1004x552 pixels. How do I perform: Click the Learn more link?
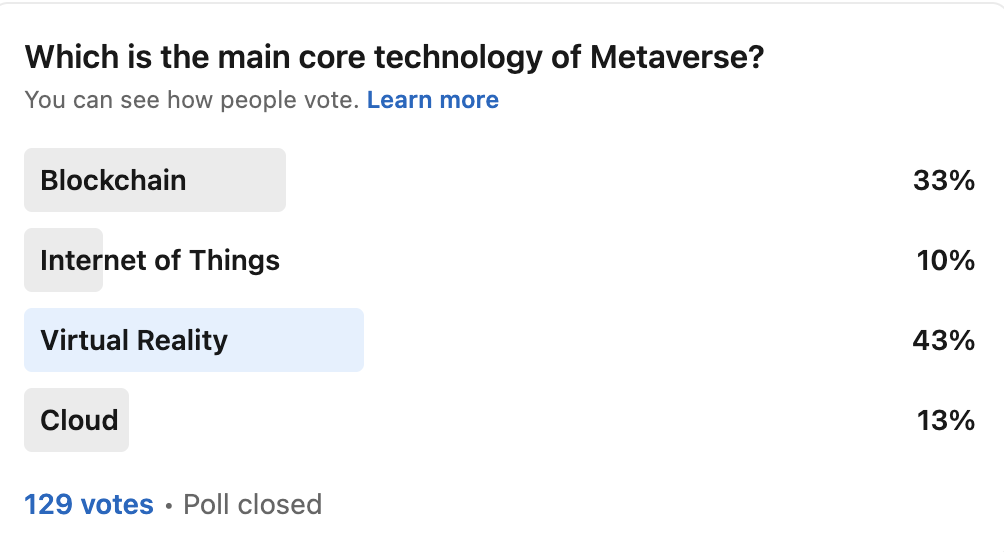pyautogui.click(x=432, y=100)
